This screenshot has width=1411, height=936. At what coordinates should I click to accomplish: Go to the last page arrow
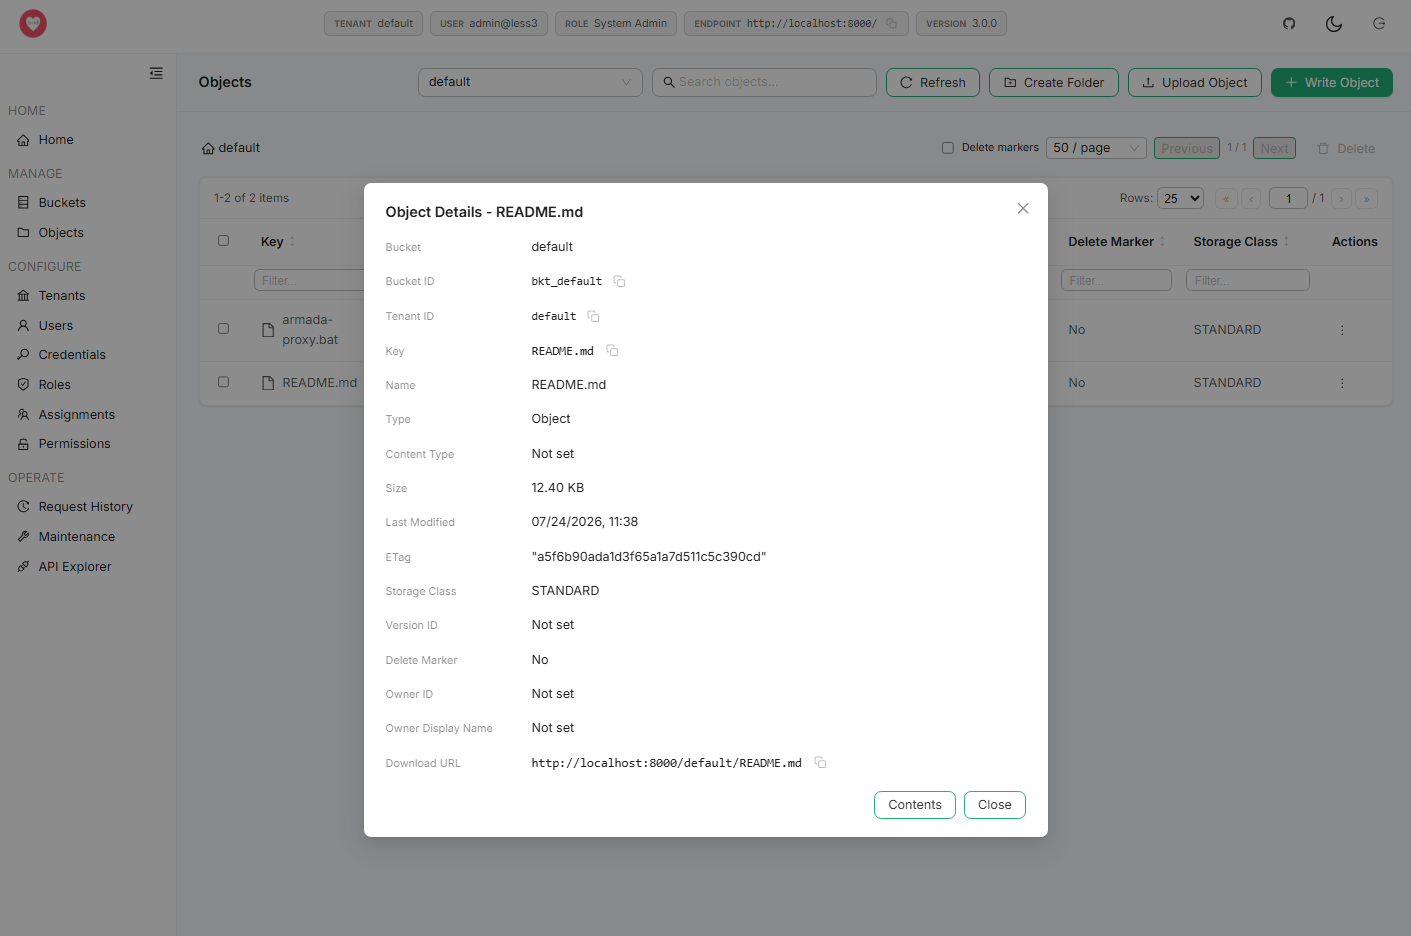pos(1366,198)
